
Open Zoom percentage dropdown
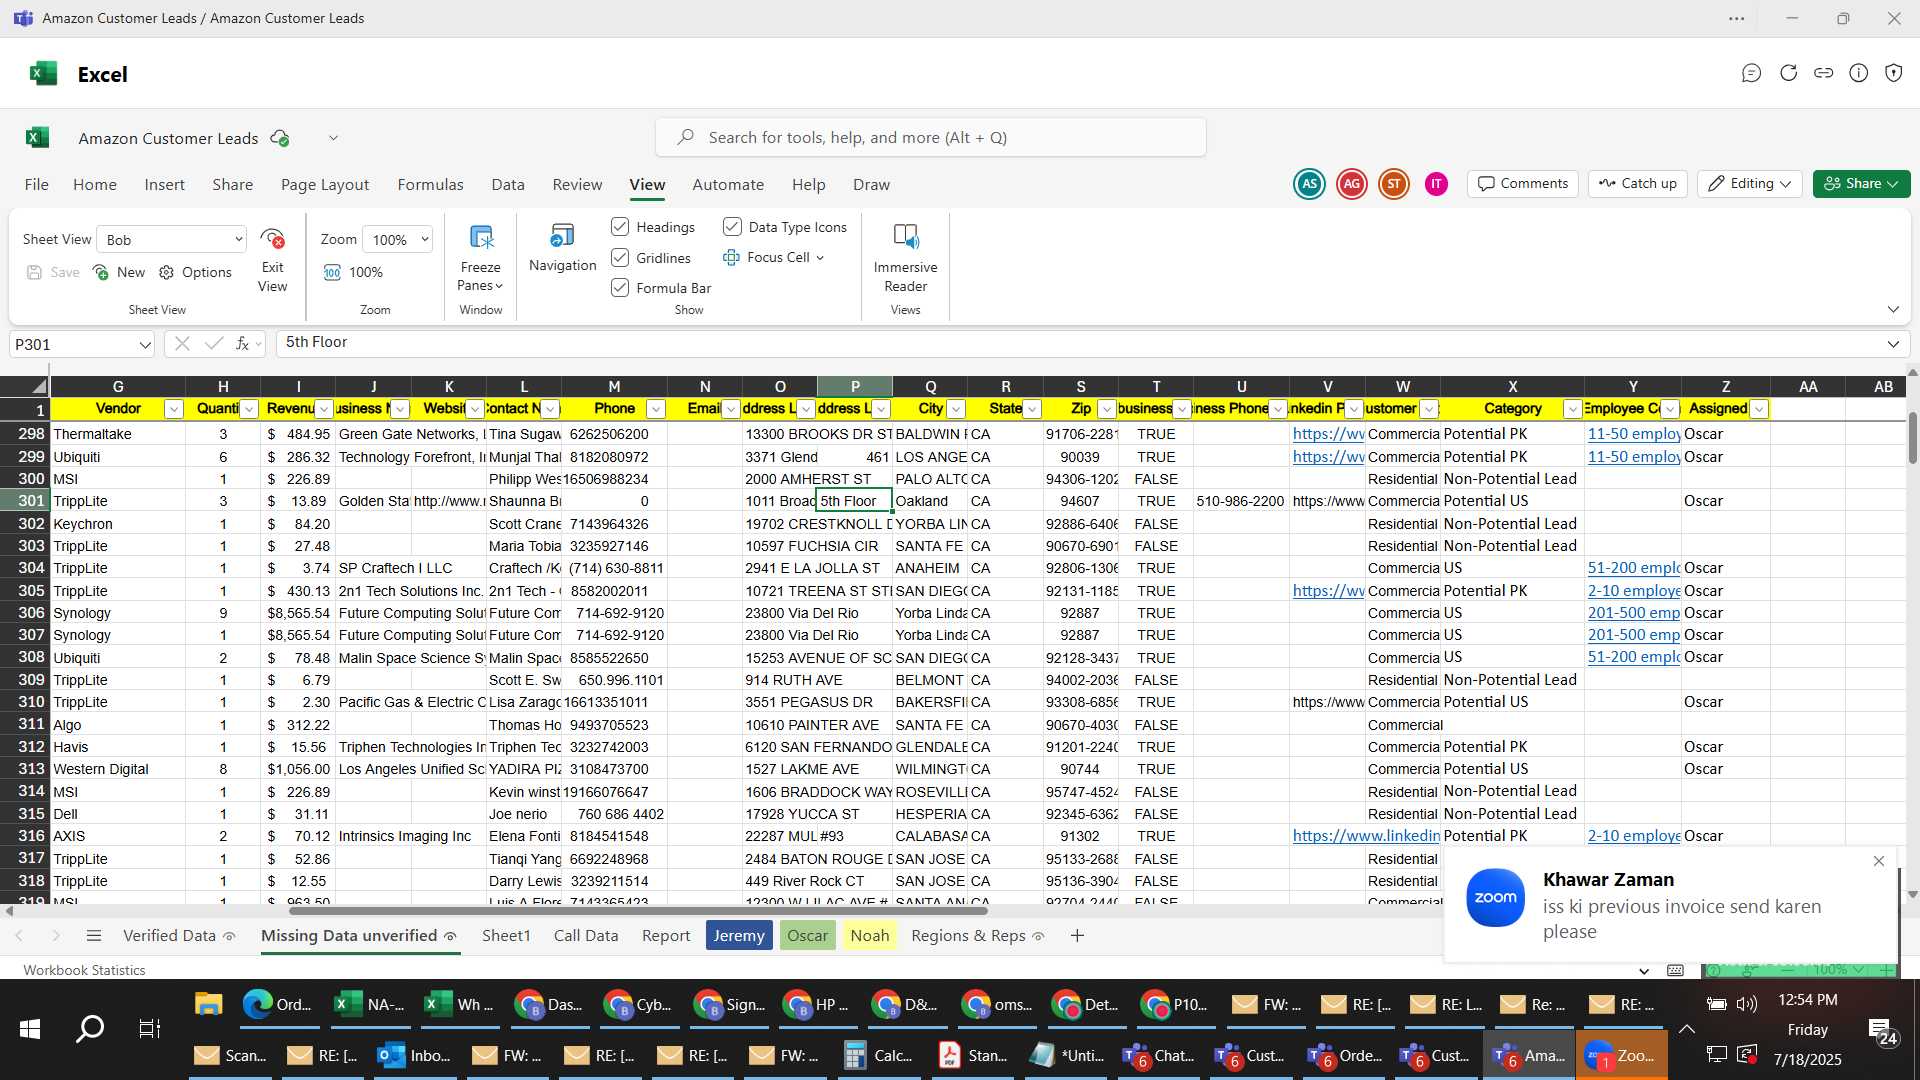(x=398, y=239)
